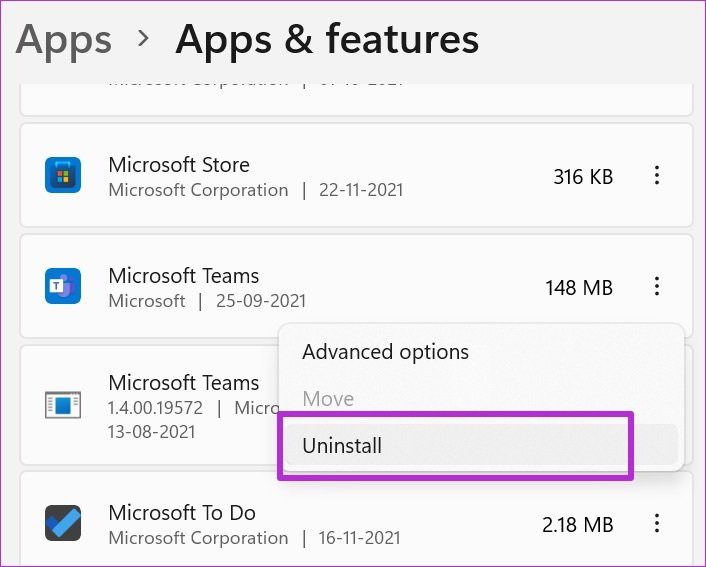The image size is (706, 567).
Task: Click the 316 KB size label
Action: pos(582,177)
